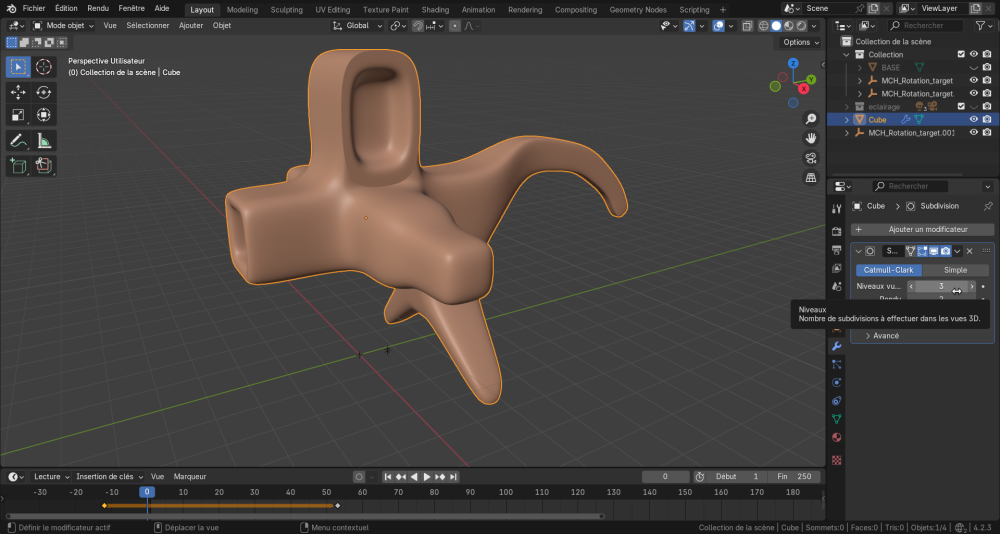Click the Niveaux vue subdivision level field
Screen dimensions: 1000x534
(940, 286)
